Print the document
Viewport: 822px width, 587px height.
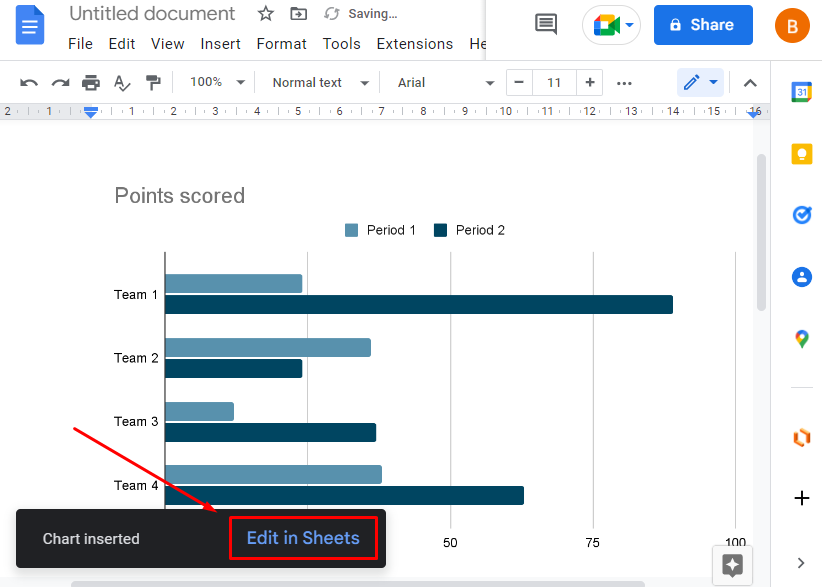(x=91, y=83)
